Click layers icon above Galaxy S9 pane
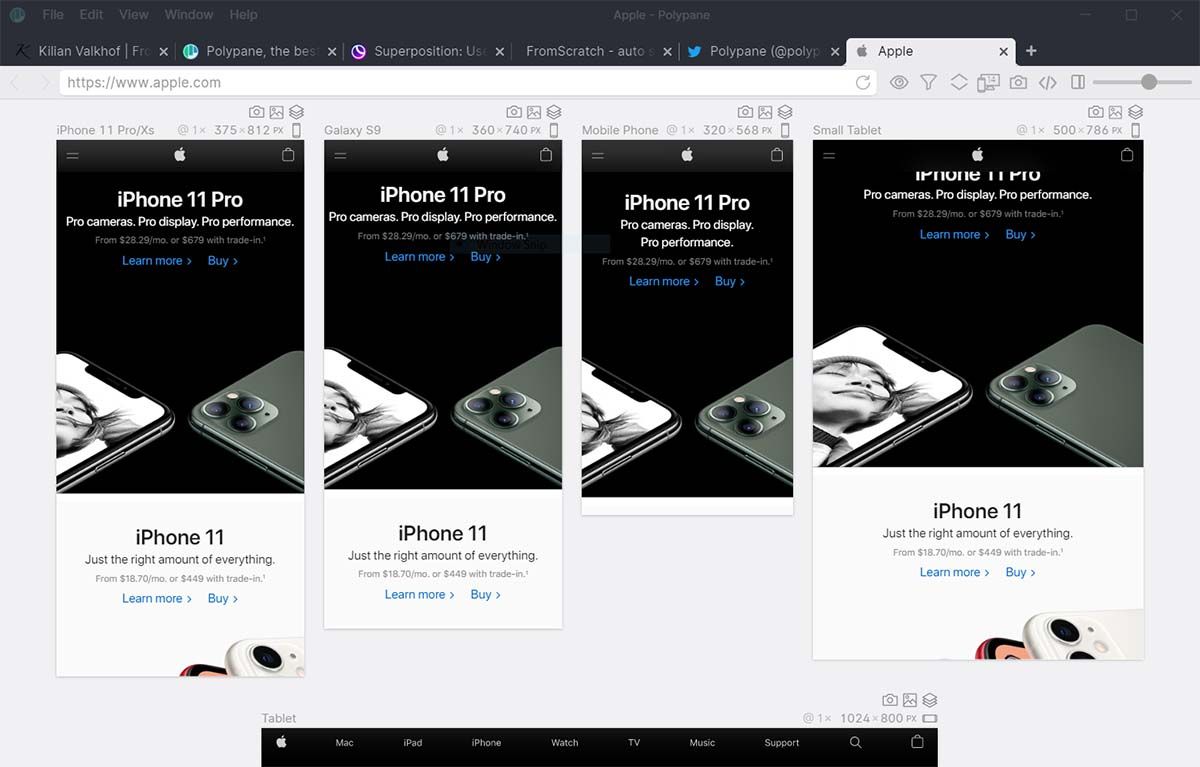This screenshot has height=767, width=1200. 554,113
